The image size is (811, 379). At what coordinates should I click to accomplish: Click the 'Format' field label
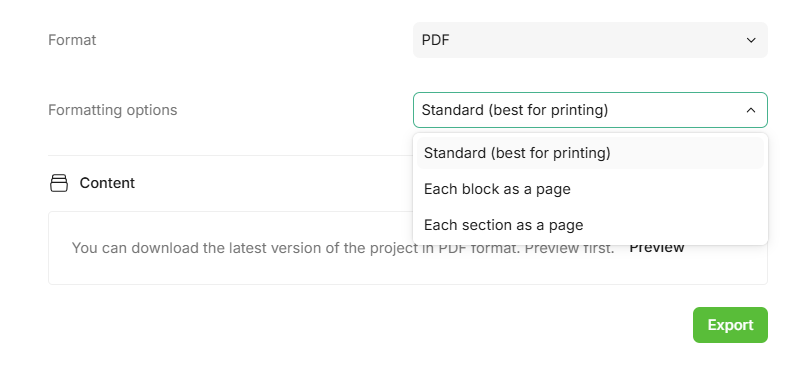[x=72, y=40]
